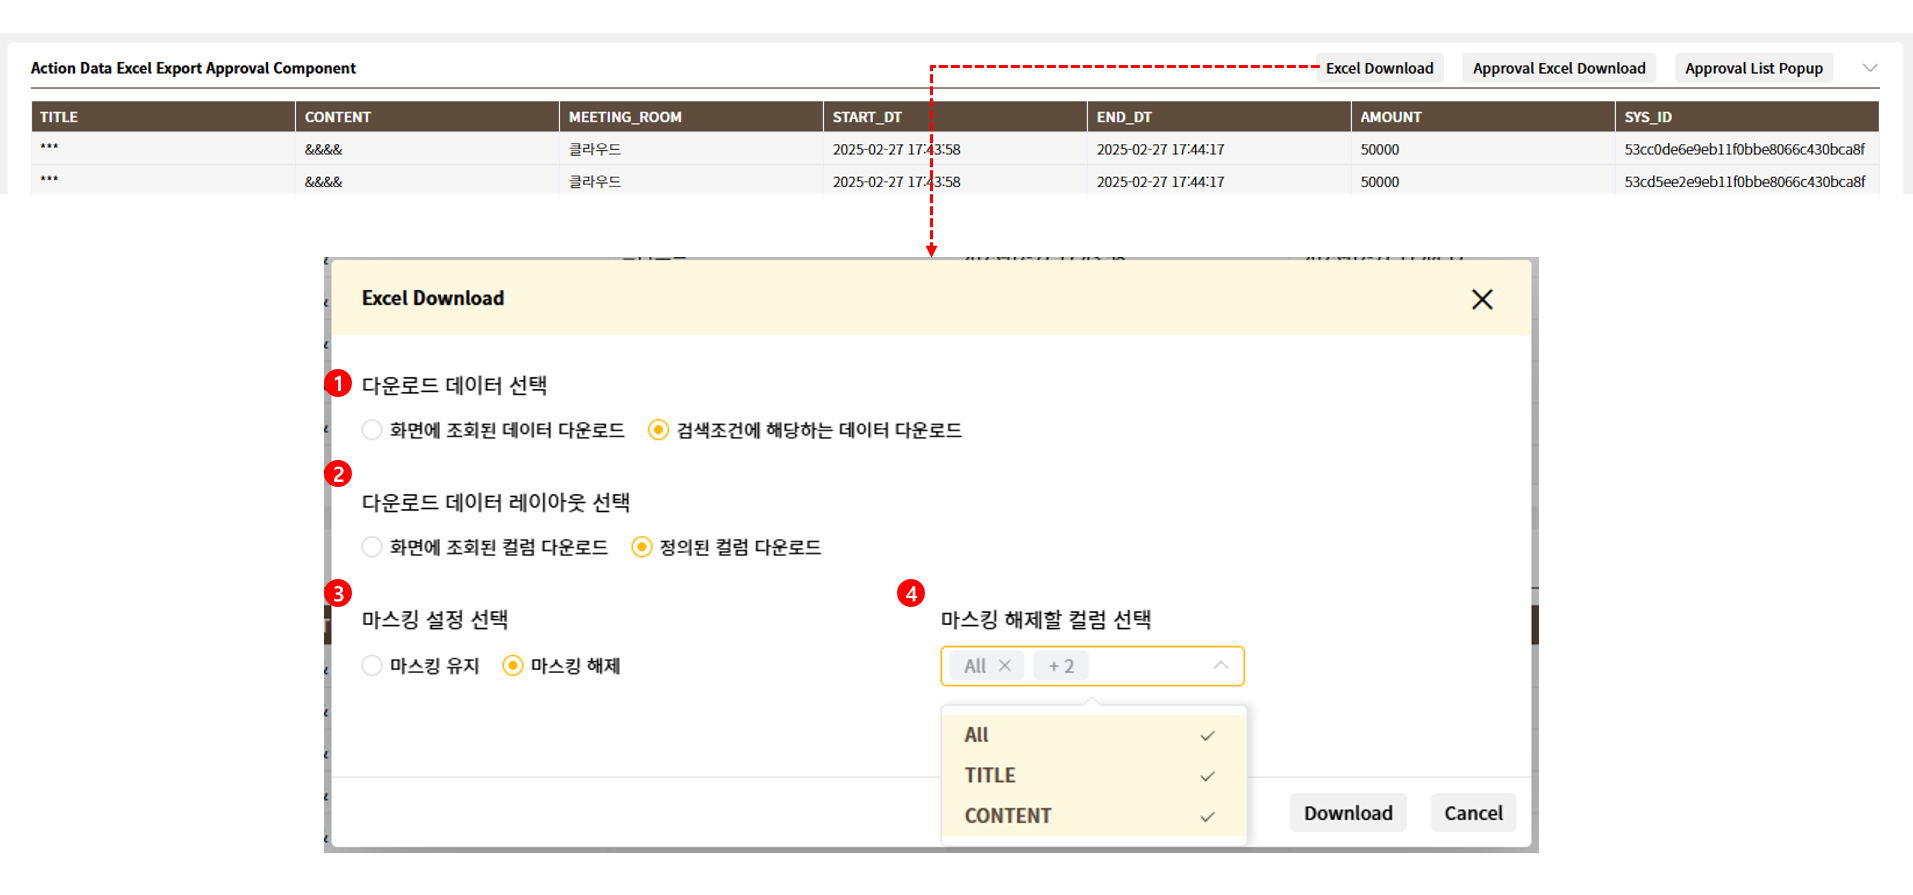
Task: Remove the All tag from column selector
Action: 1005,666
